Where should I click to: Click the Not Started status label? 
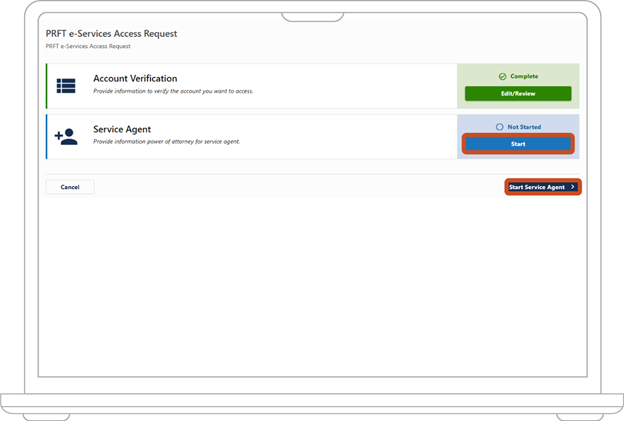click(524, 127)
